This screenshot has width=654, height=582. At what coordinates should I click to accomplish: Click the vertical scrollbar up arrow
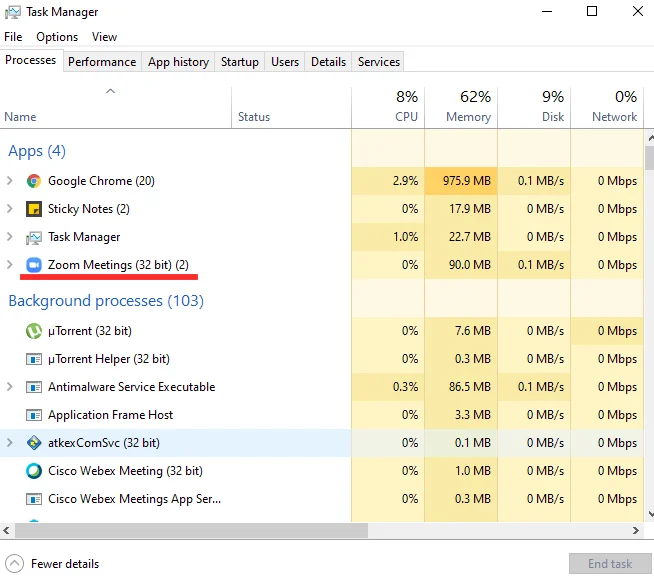point(650,138)
